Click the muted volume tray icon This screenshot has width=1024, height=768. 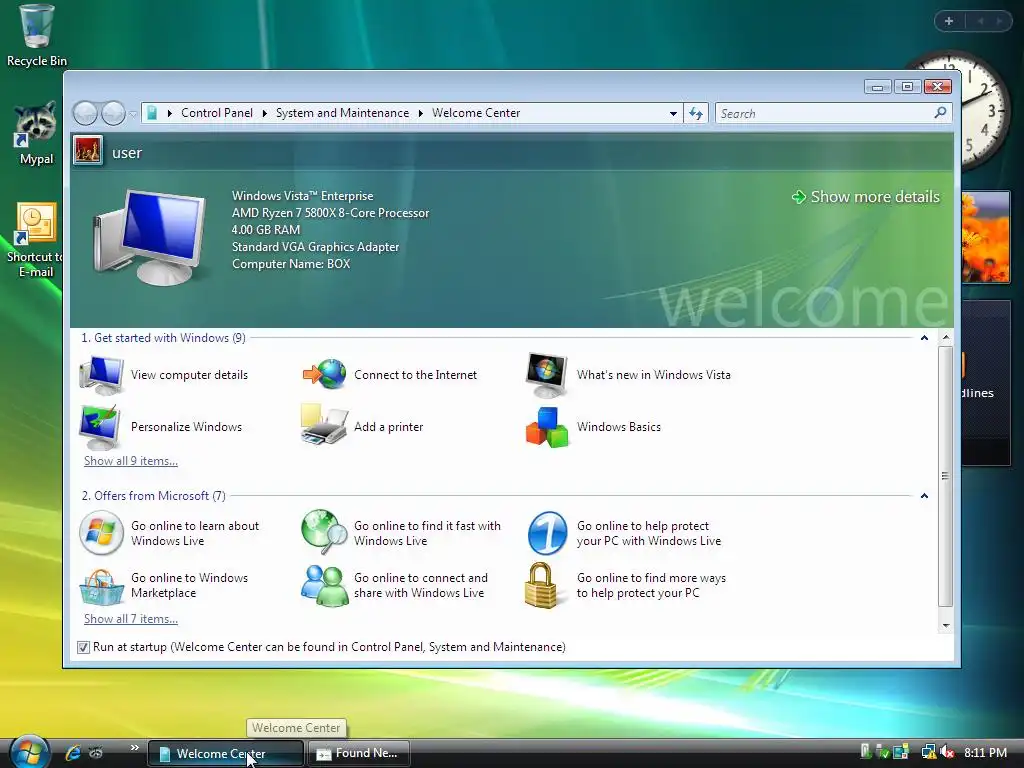coord(947,752)
